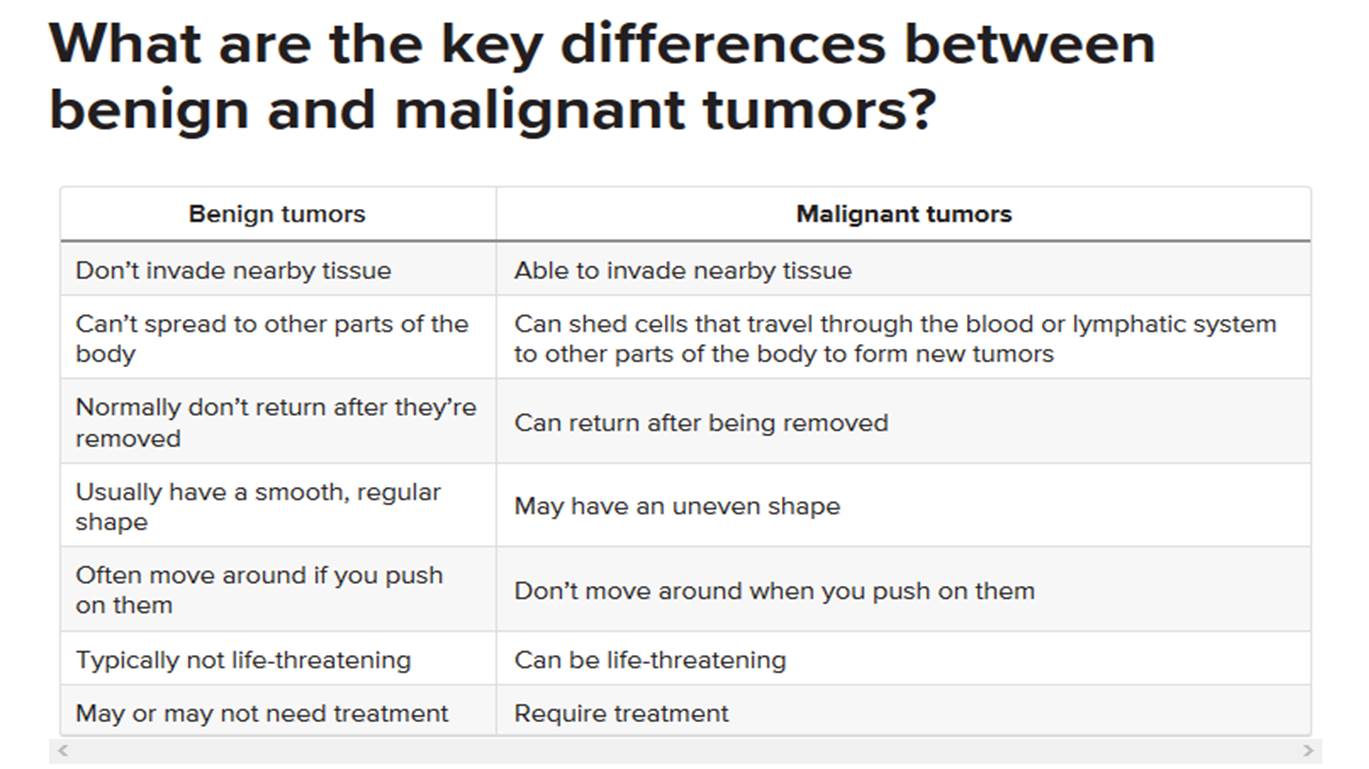Viewport: 1369px width, 769px height.
Task: Click the 'Can return after being removed' cell
Action: (903, 422)
